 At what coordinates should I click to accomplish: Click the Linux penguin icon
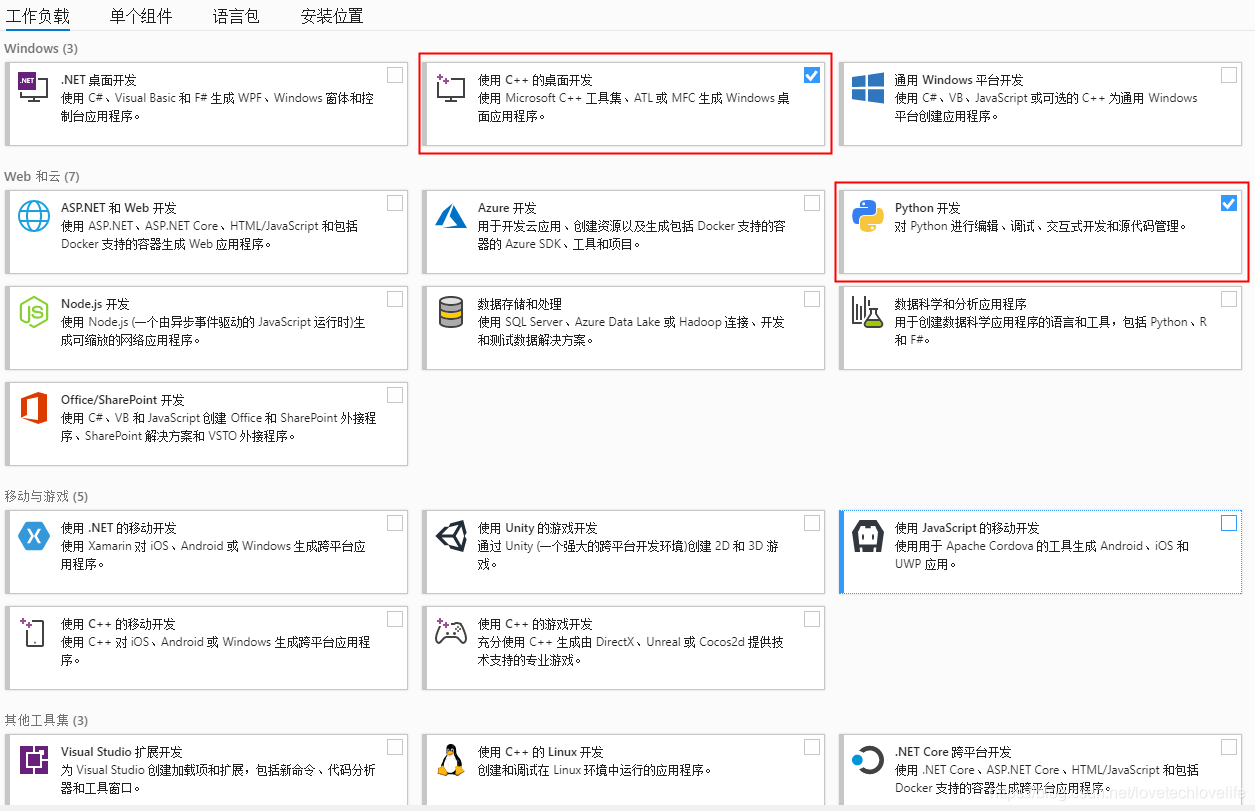pyautogui.click(x=451, y=760)
